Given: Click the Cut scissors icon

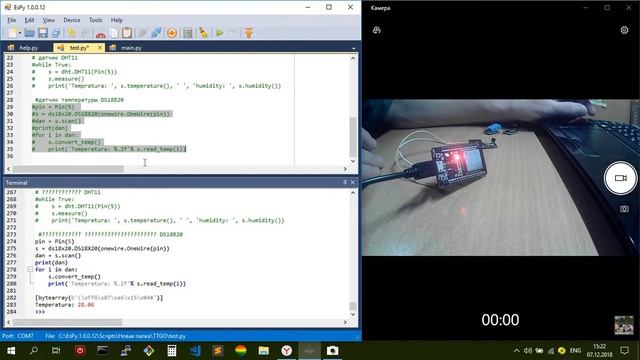Looking at the screenshot, I should (x=100, y=33).
